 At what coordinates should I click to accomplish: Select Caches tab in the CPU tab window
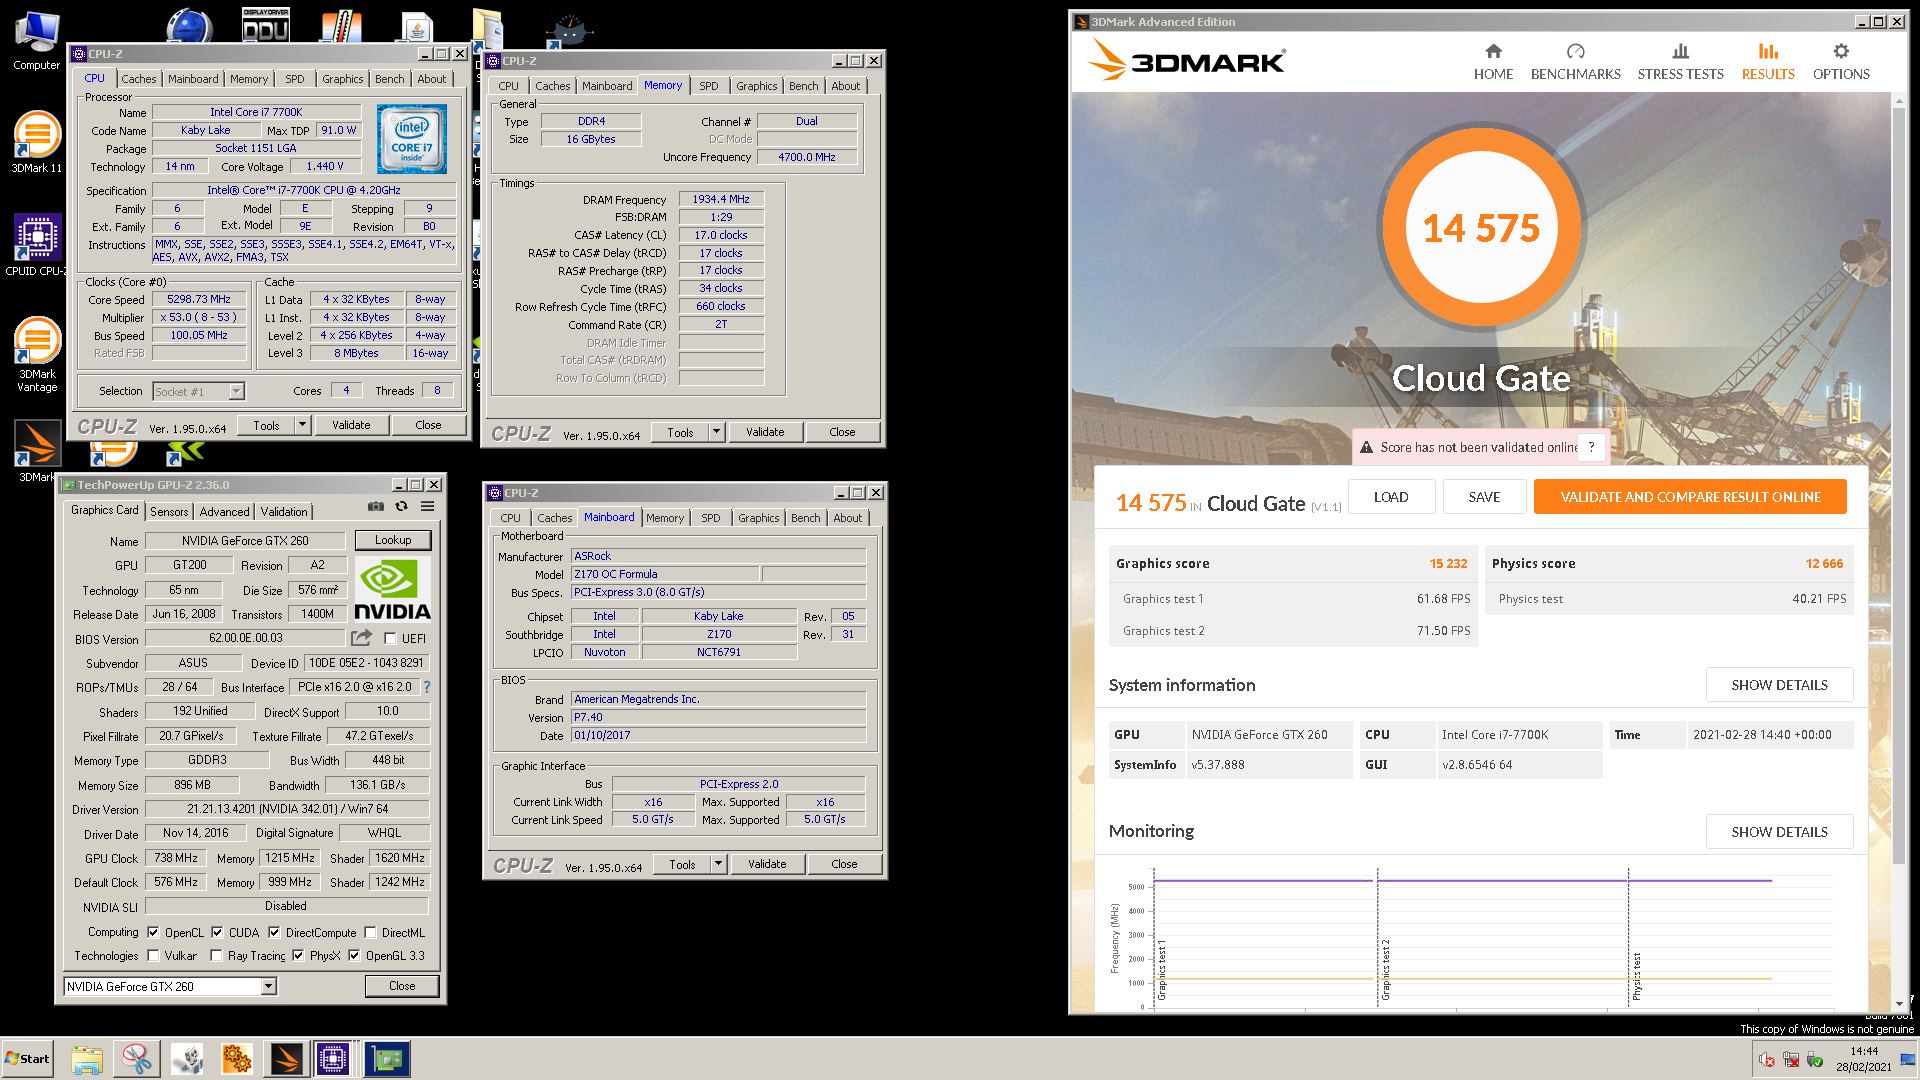point(139,79)
